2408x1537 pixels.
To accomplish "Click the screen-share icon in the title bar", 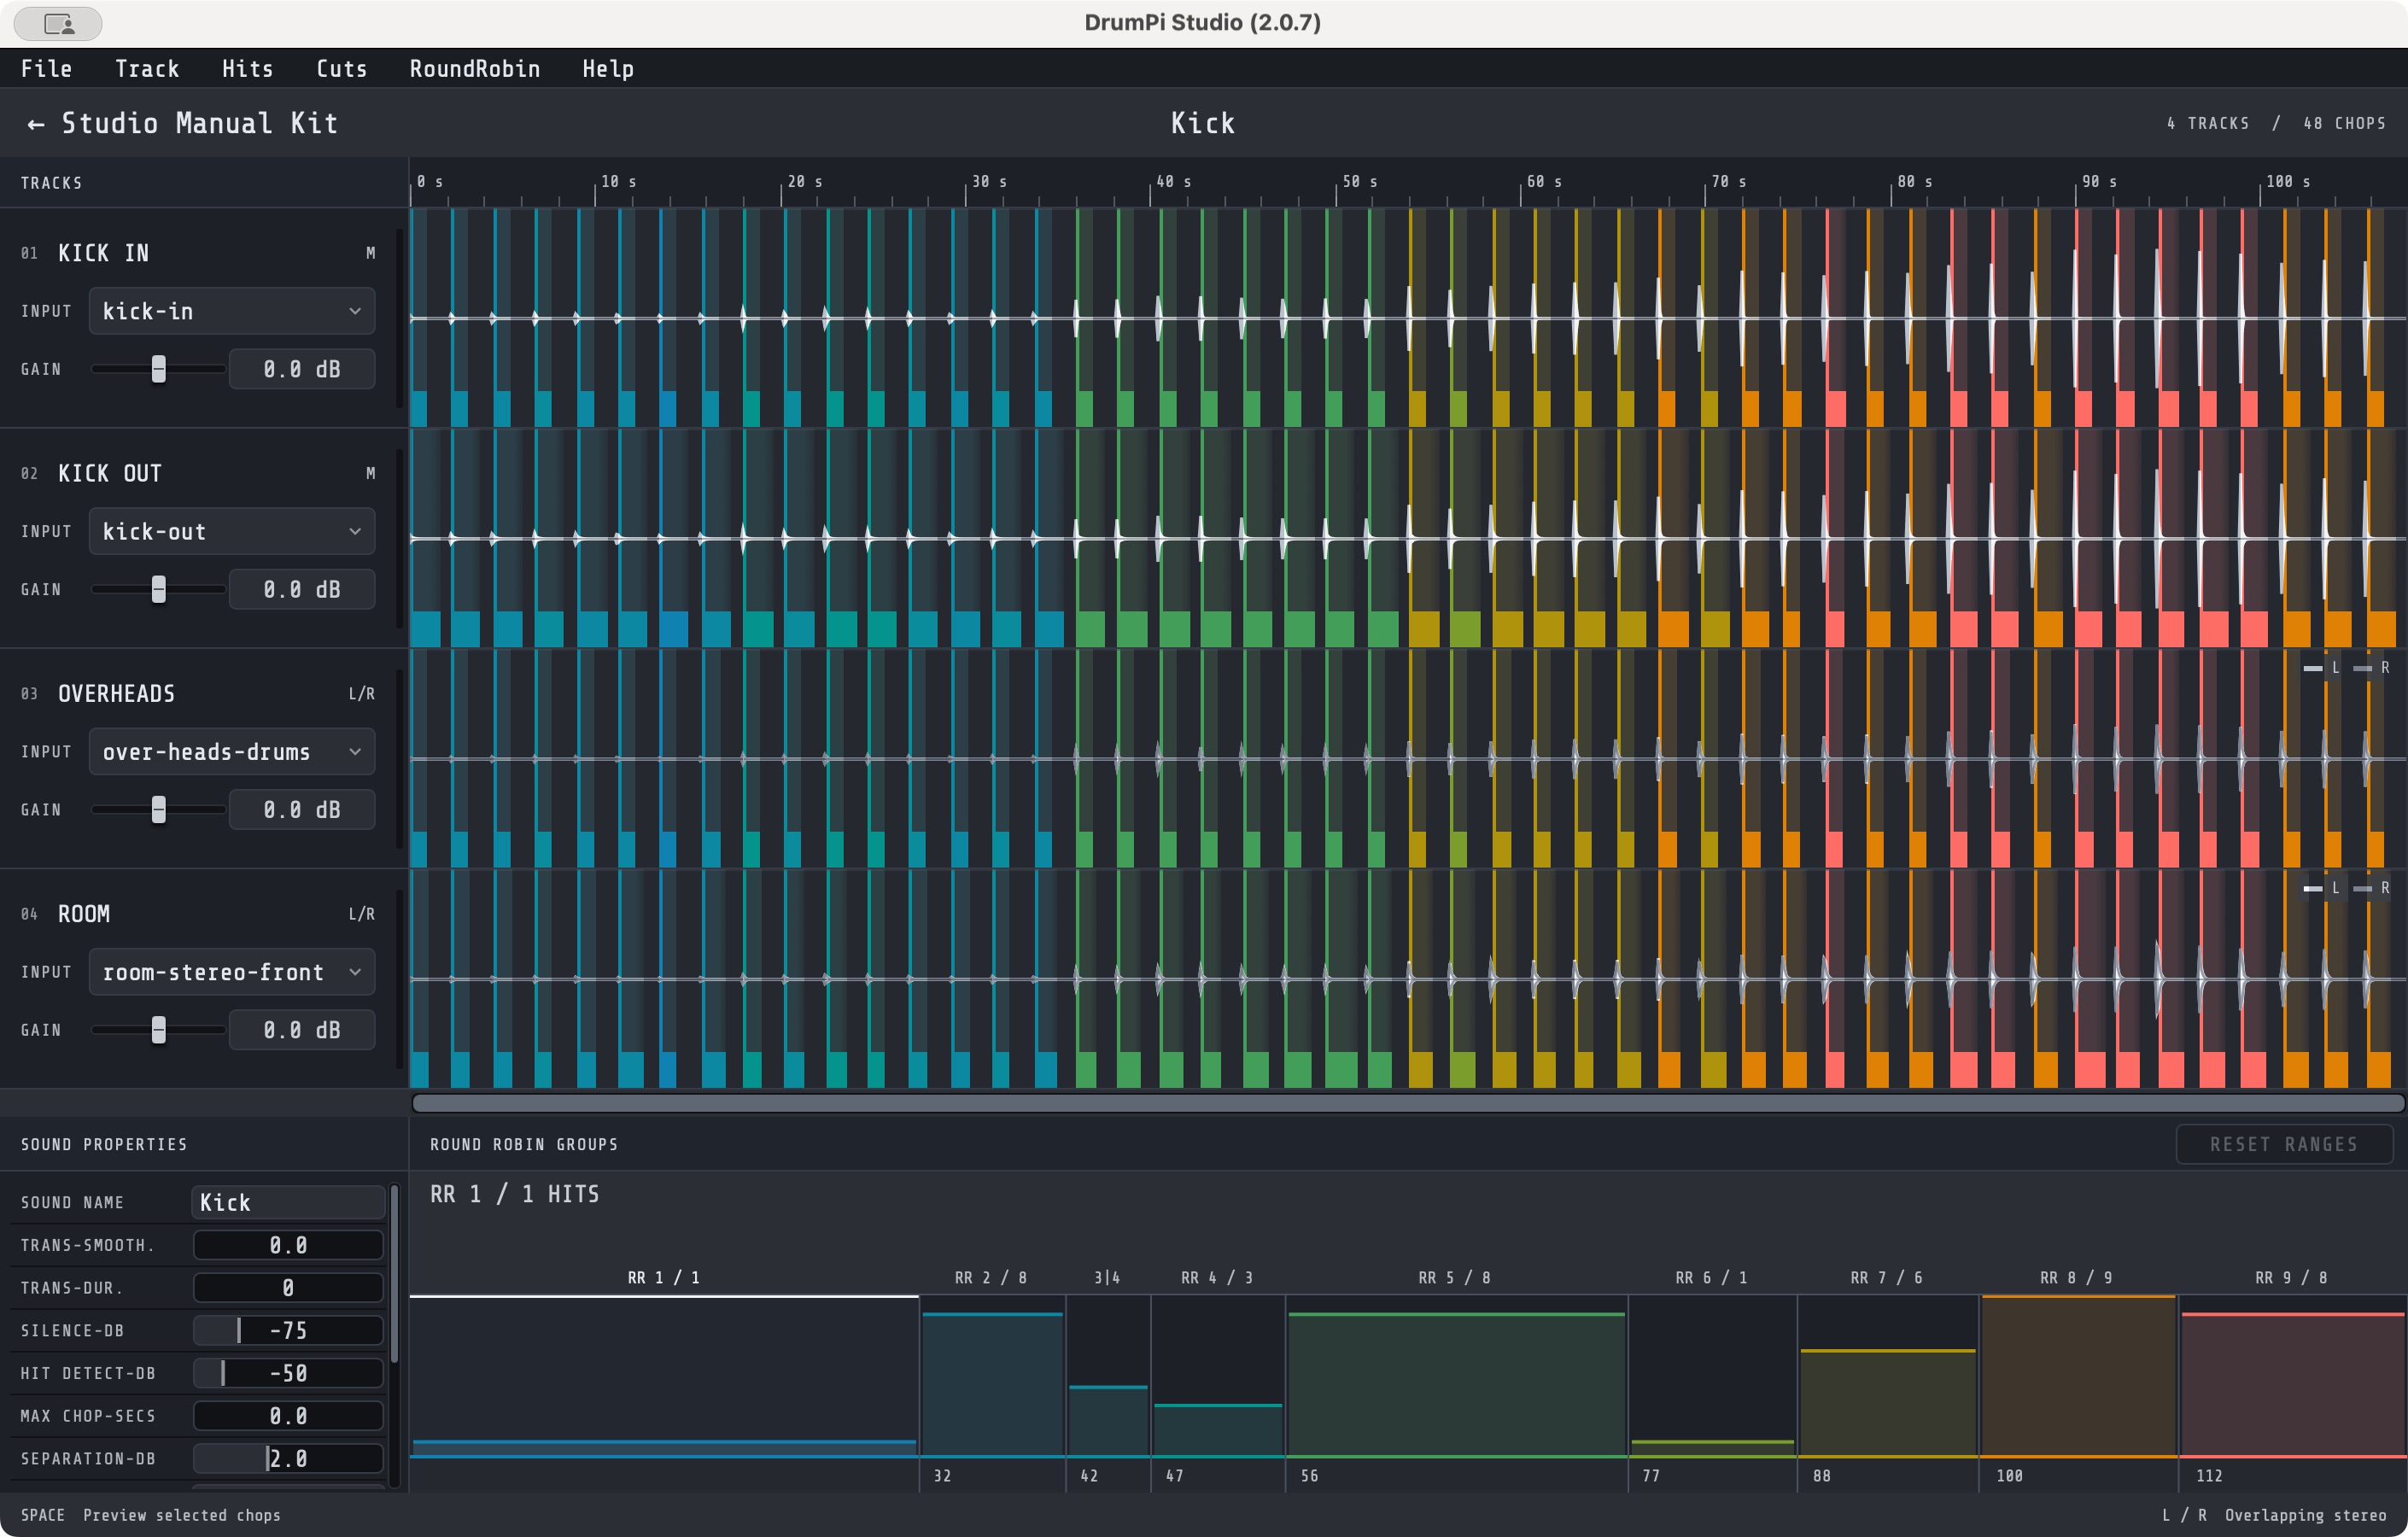I will coord(58,23).
